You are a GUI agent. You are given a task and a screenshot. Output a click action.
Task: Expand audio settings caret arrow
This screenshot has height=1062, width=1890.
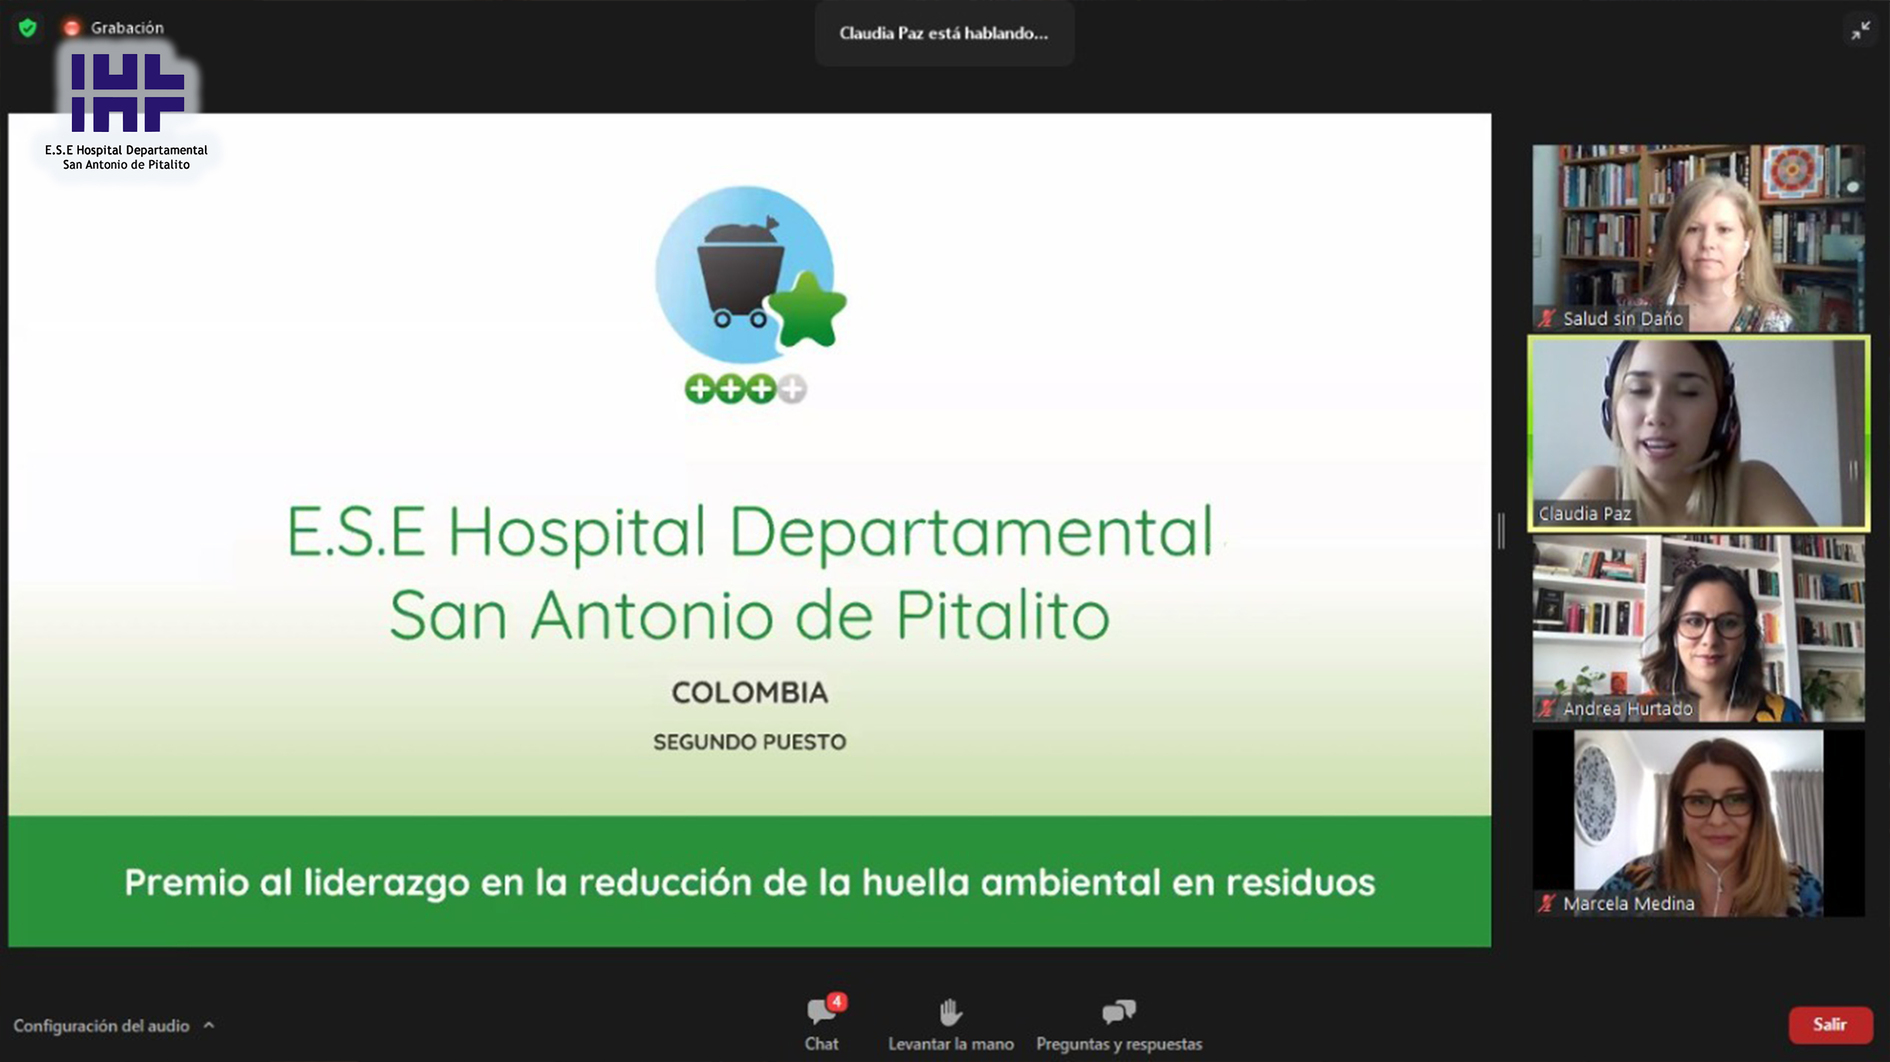pyautogui.click(x=209, y=1025)
